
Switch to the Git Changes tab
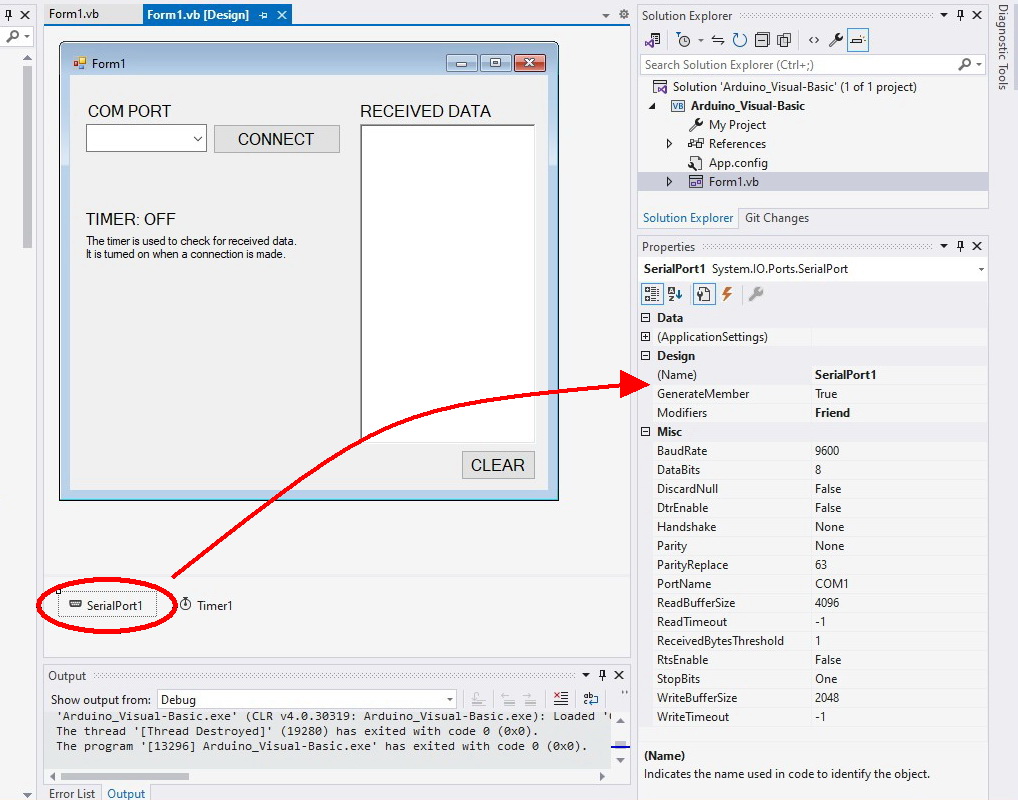pyautogui.click(x=776, y=217)
